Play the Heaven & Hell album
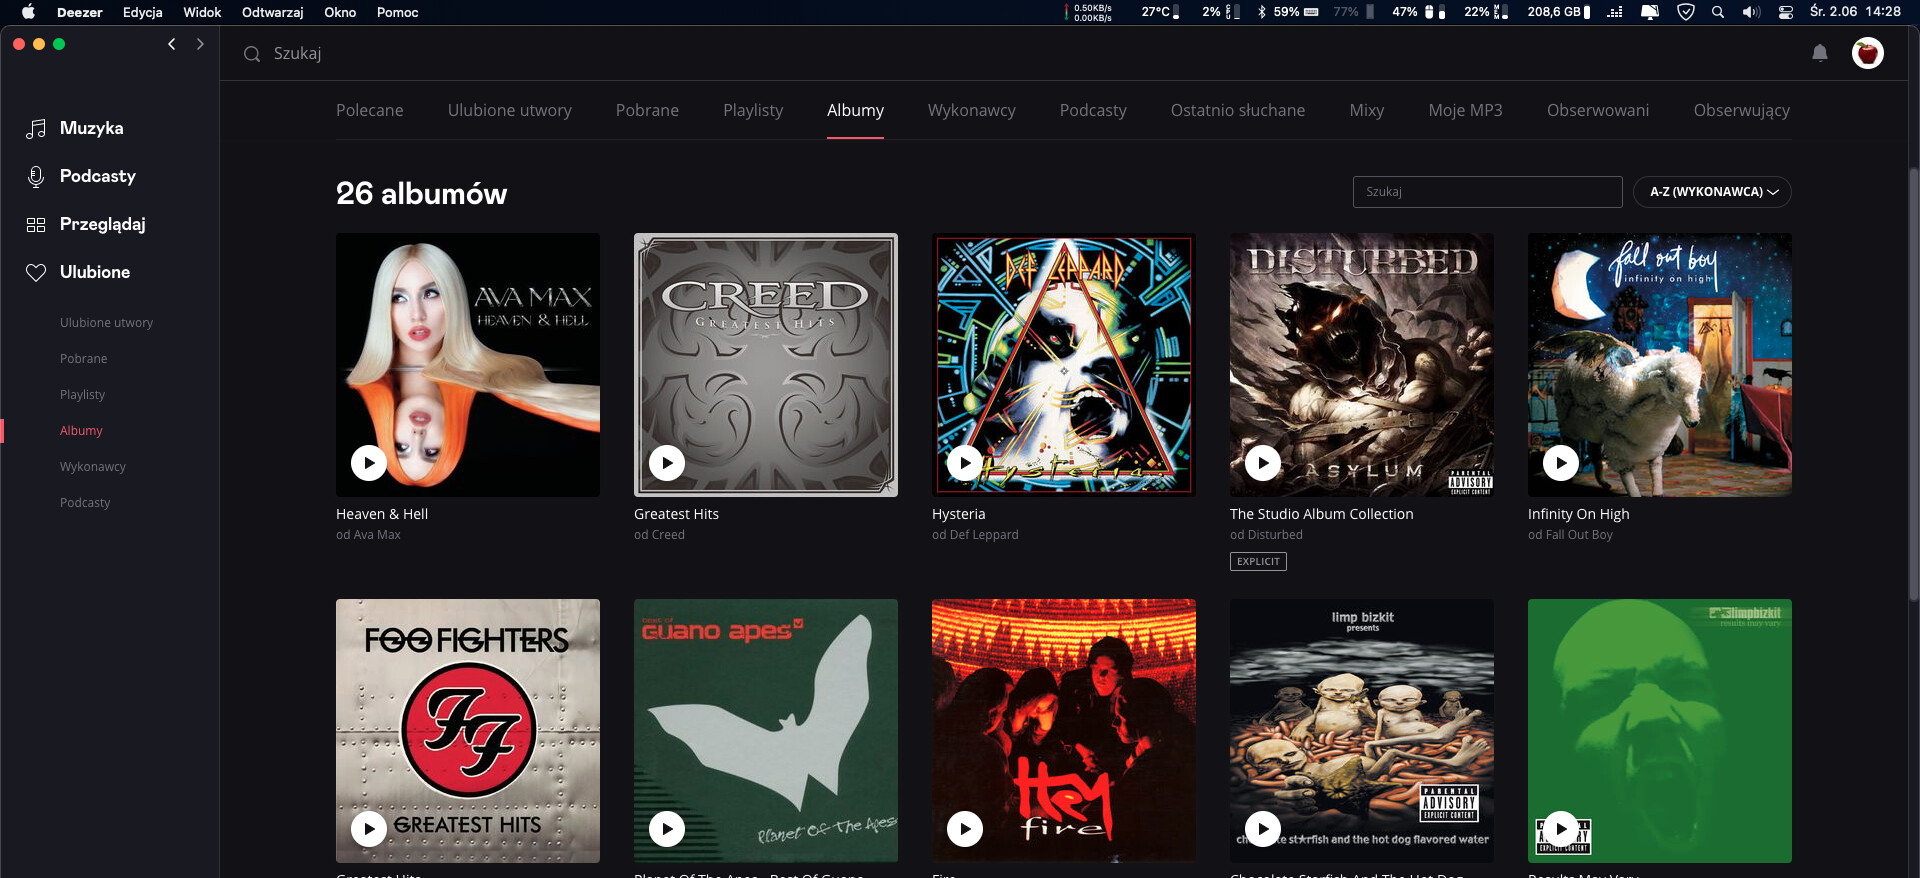Image resolution: width=1920 pixels, height=878 pixels. click(x=369, y=462)
